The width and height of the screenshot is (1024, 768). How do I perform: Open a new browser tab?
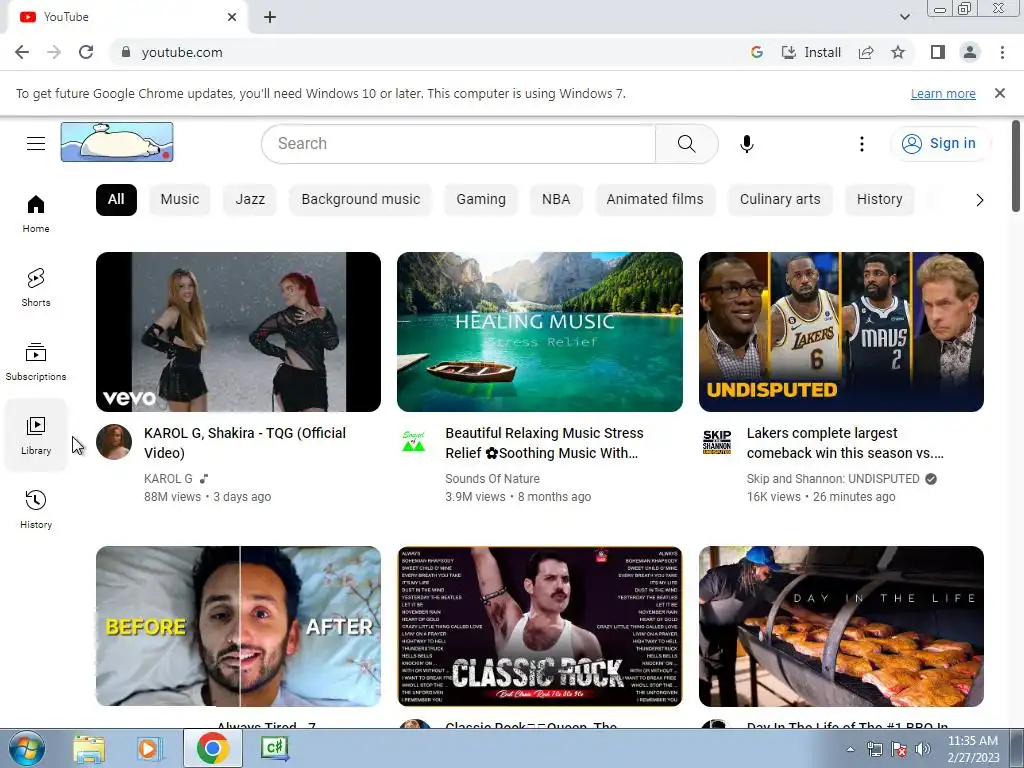pos(270,17)
